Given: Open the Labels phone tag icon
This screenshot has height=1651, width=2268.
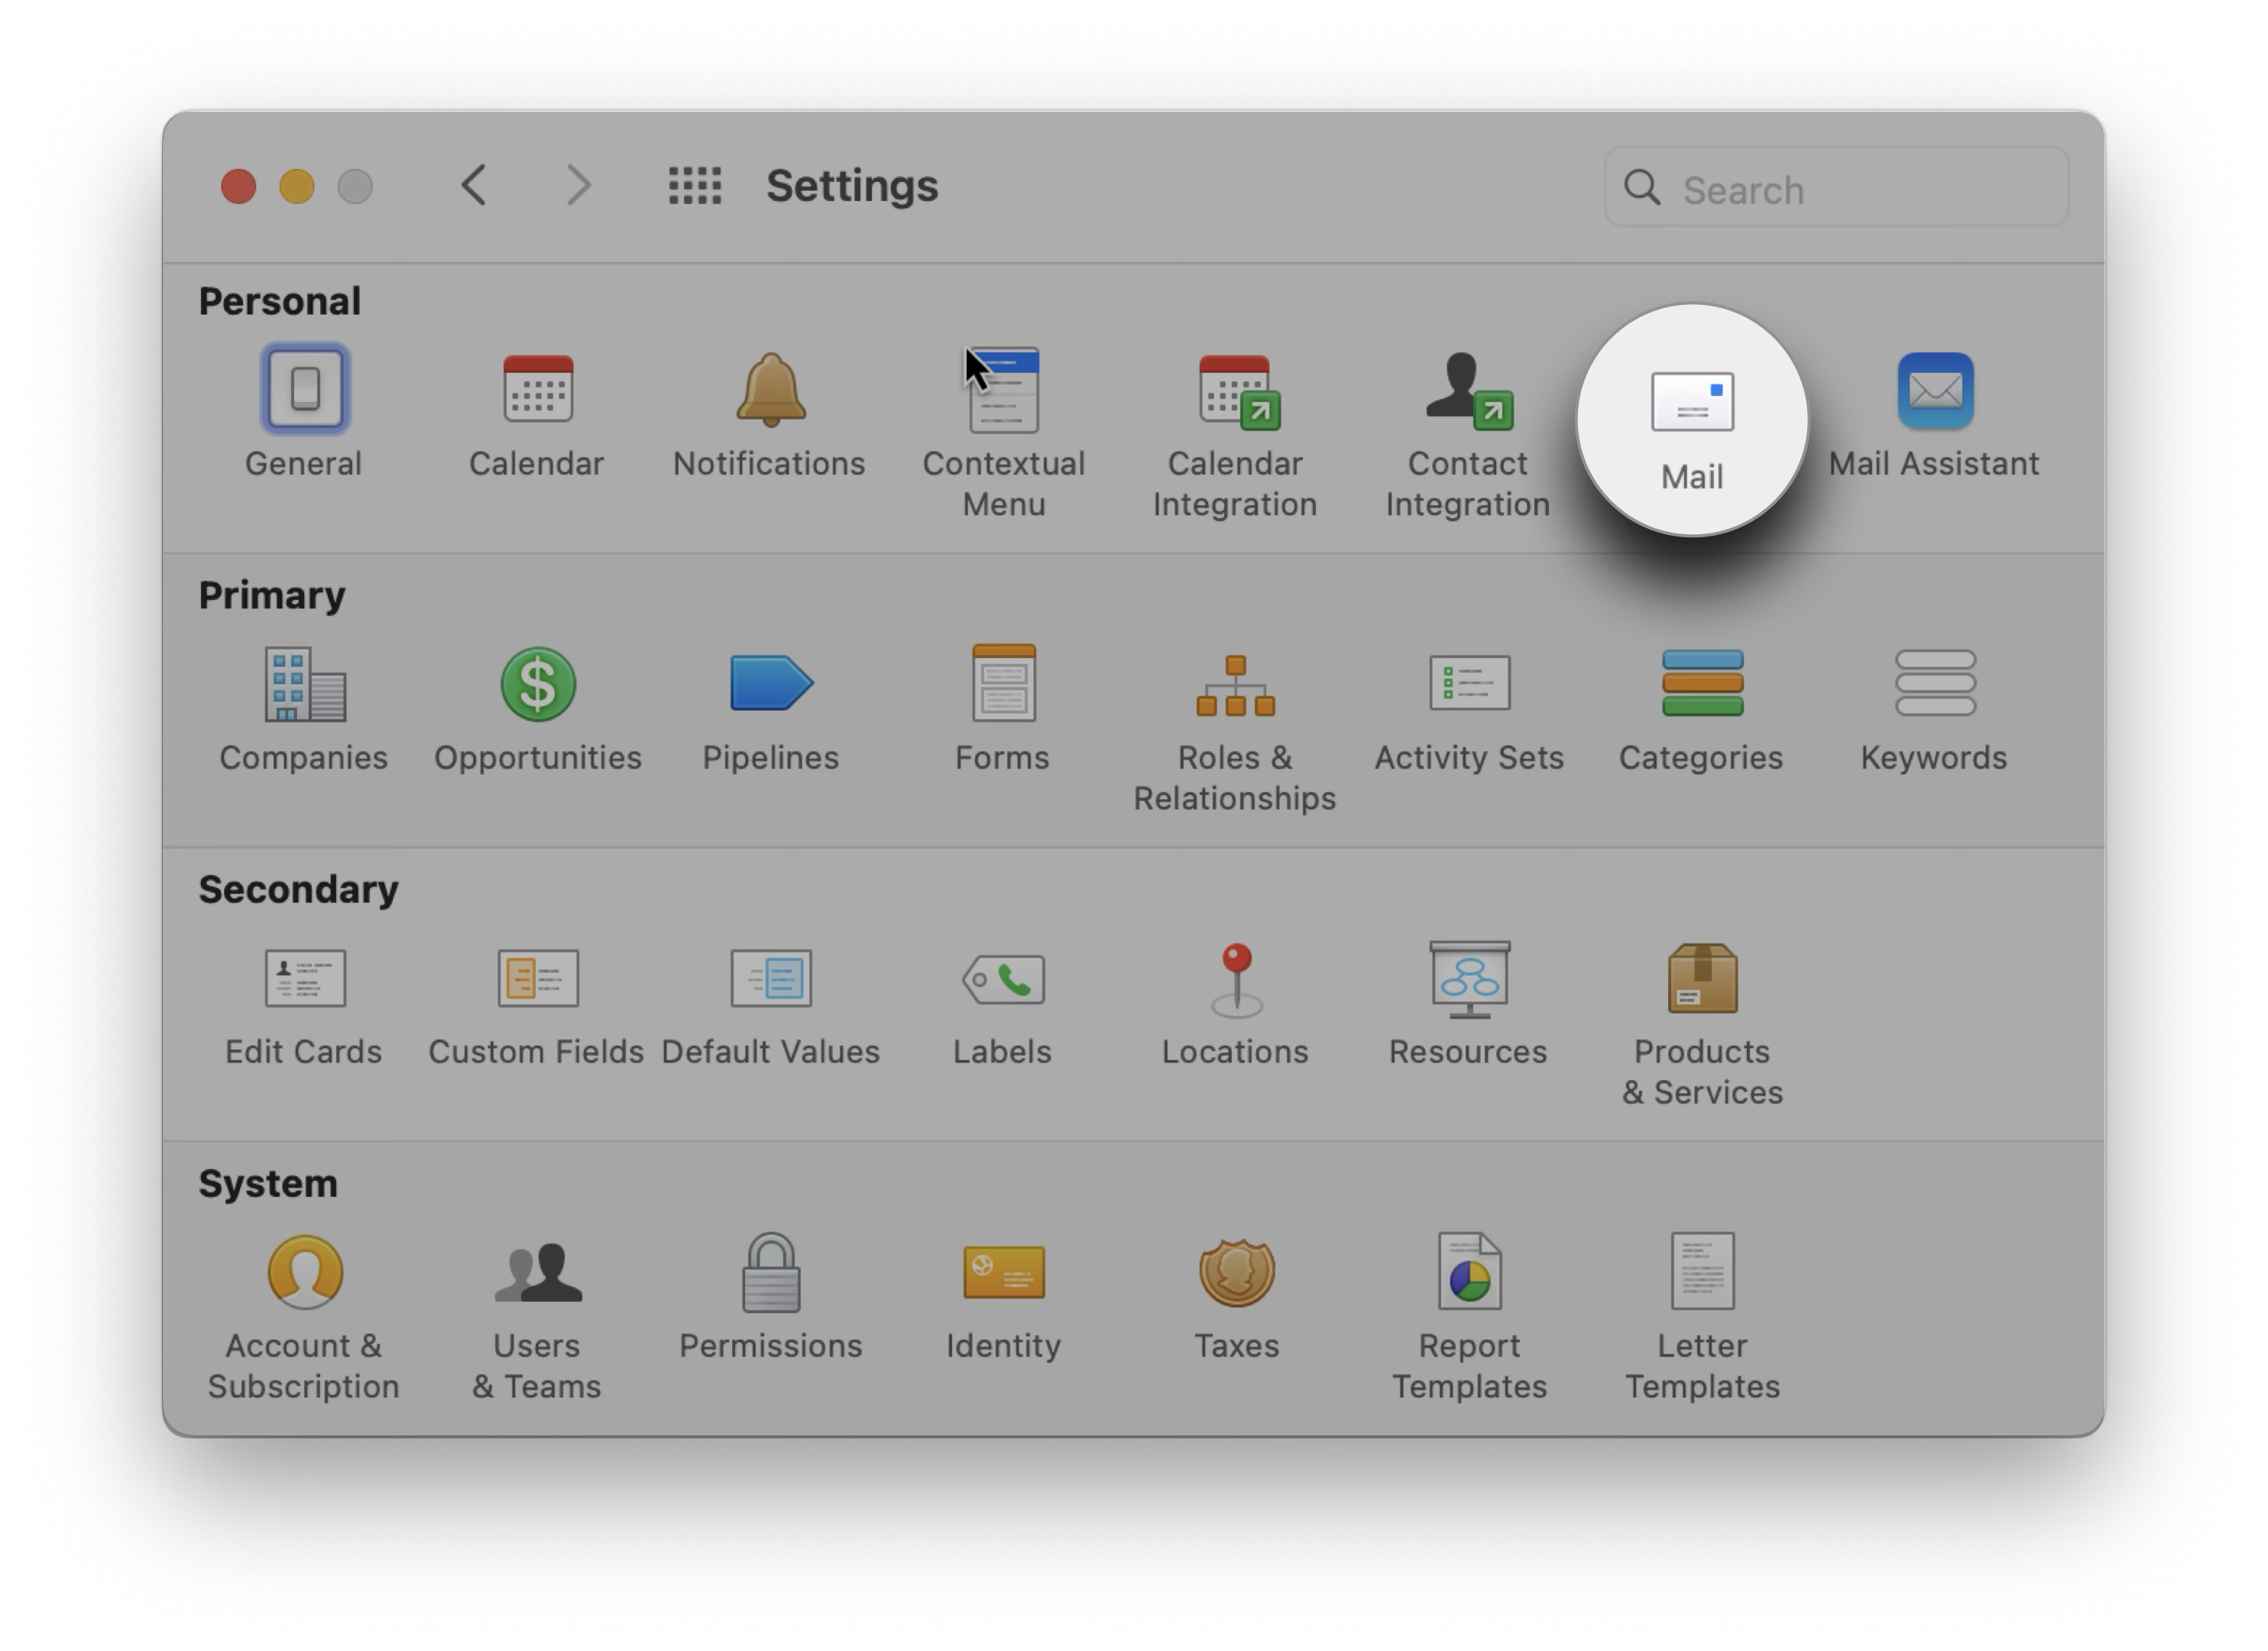Looking at the screenshot, I should click(1003, 980).
